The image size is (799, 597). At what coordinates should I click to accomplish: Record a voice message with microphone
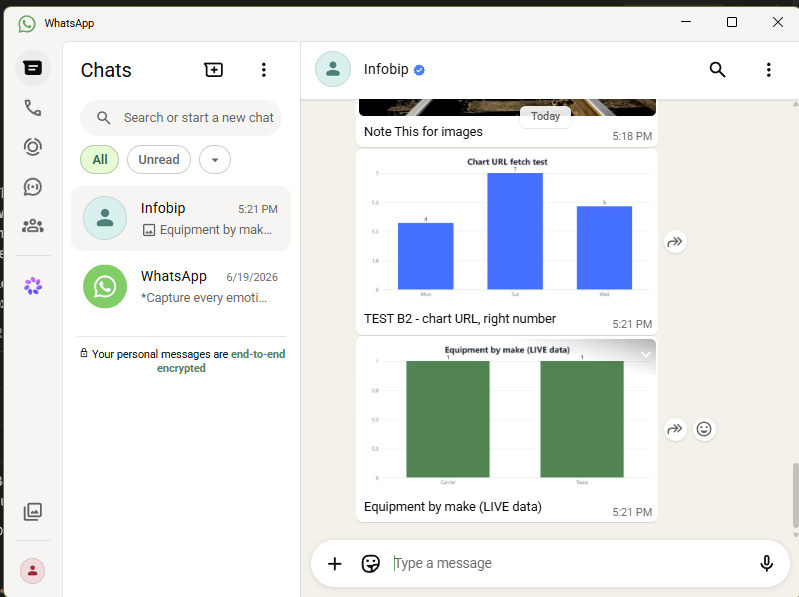click(766, 563)
